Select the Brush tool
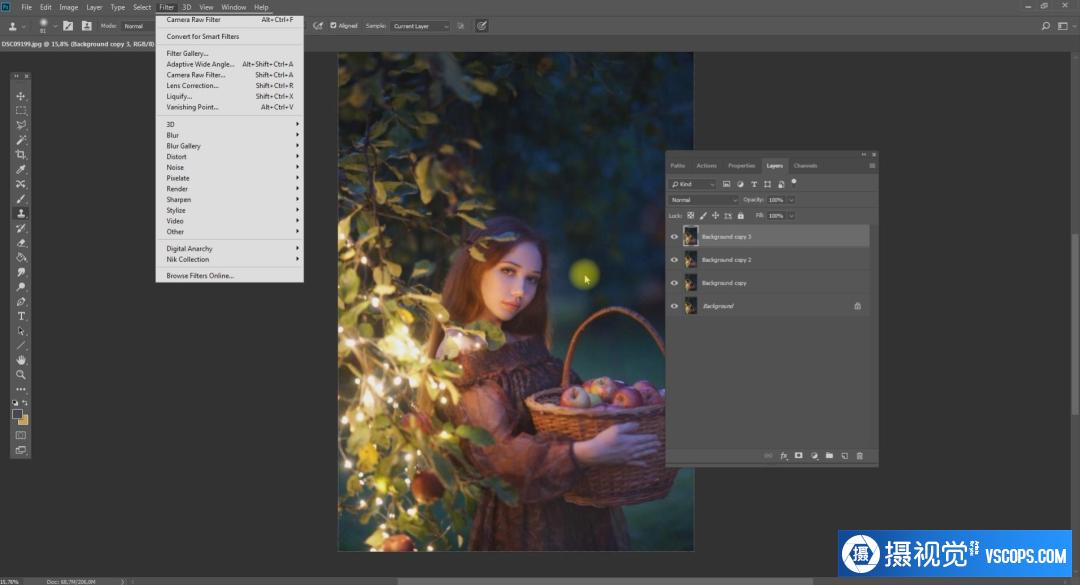Image resolution: width=1080 pixels, height=585 pixels. click(x=21, y=198)
